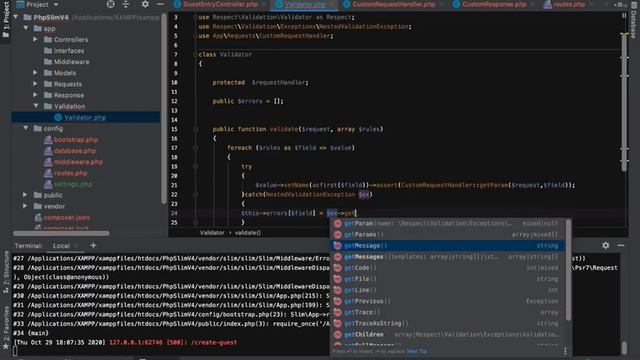
Task: Click the autocomplete popup scrollbar
Action: pos(568,270)
